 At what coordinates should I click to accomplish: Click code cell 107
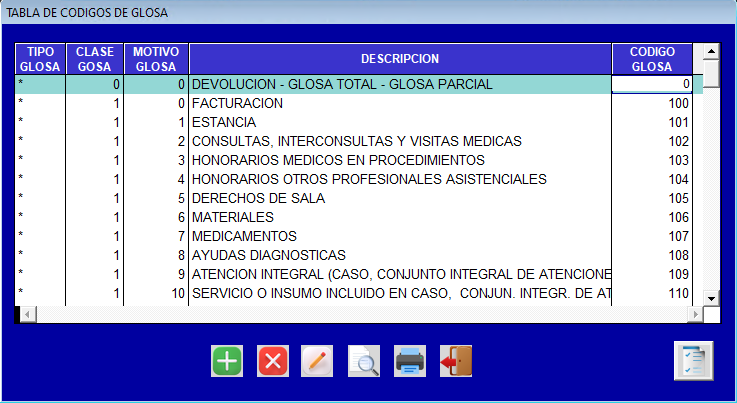click(652, 236)
